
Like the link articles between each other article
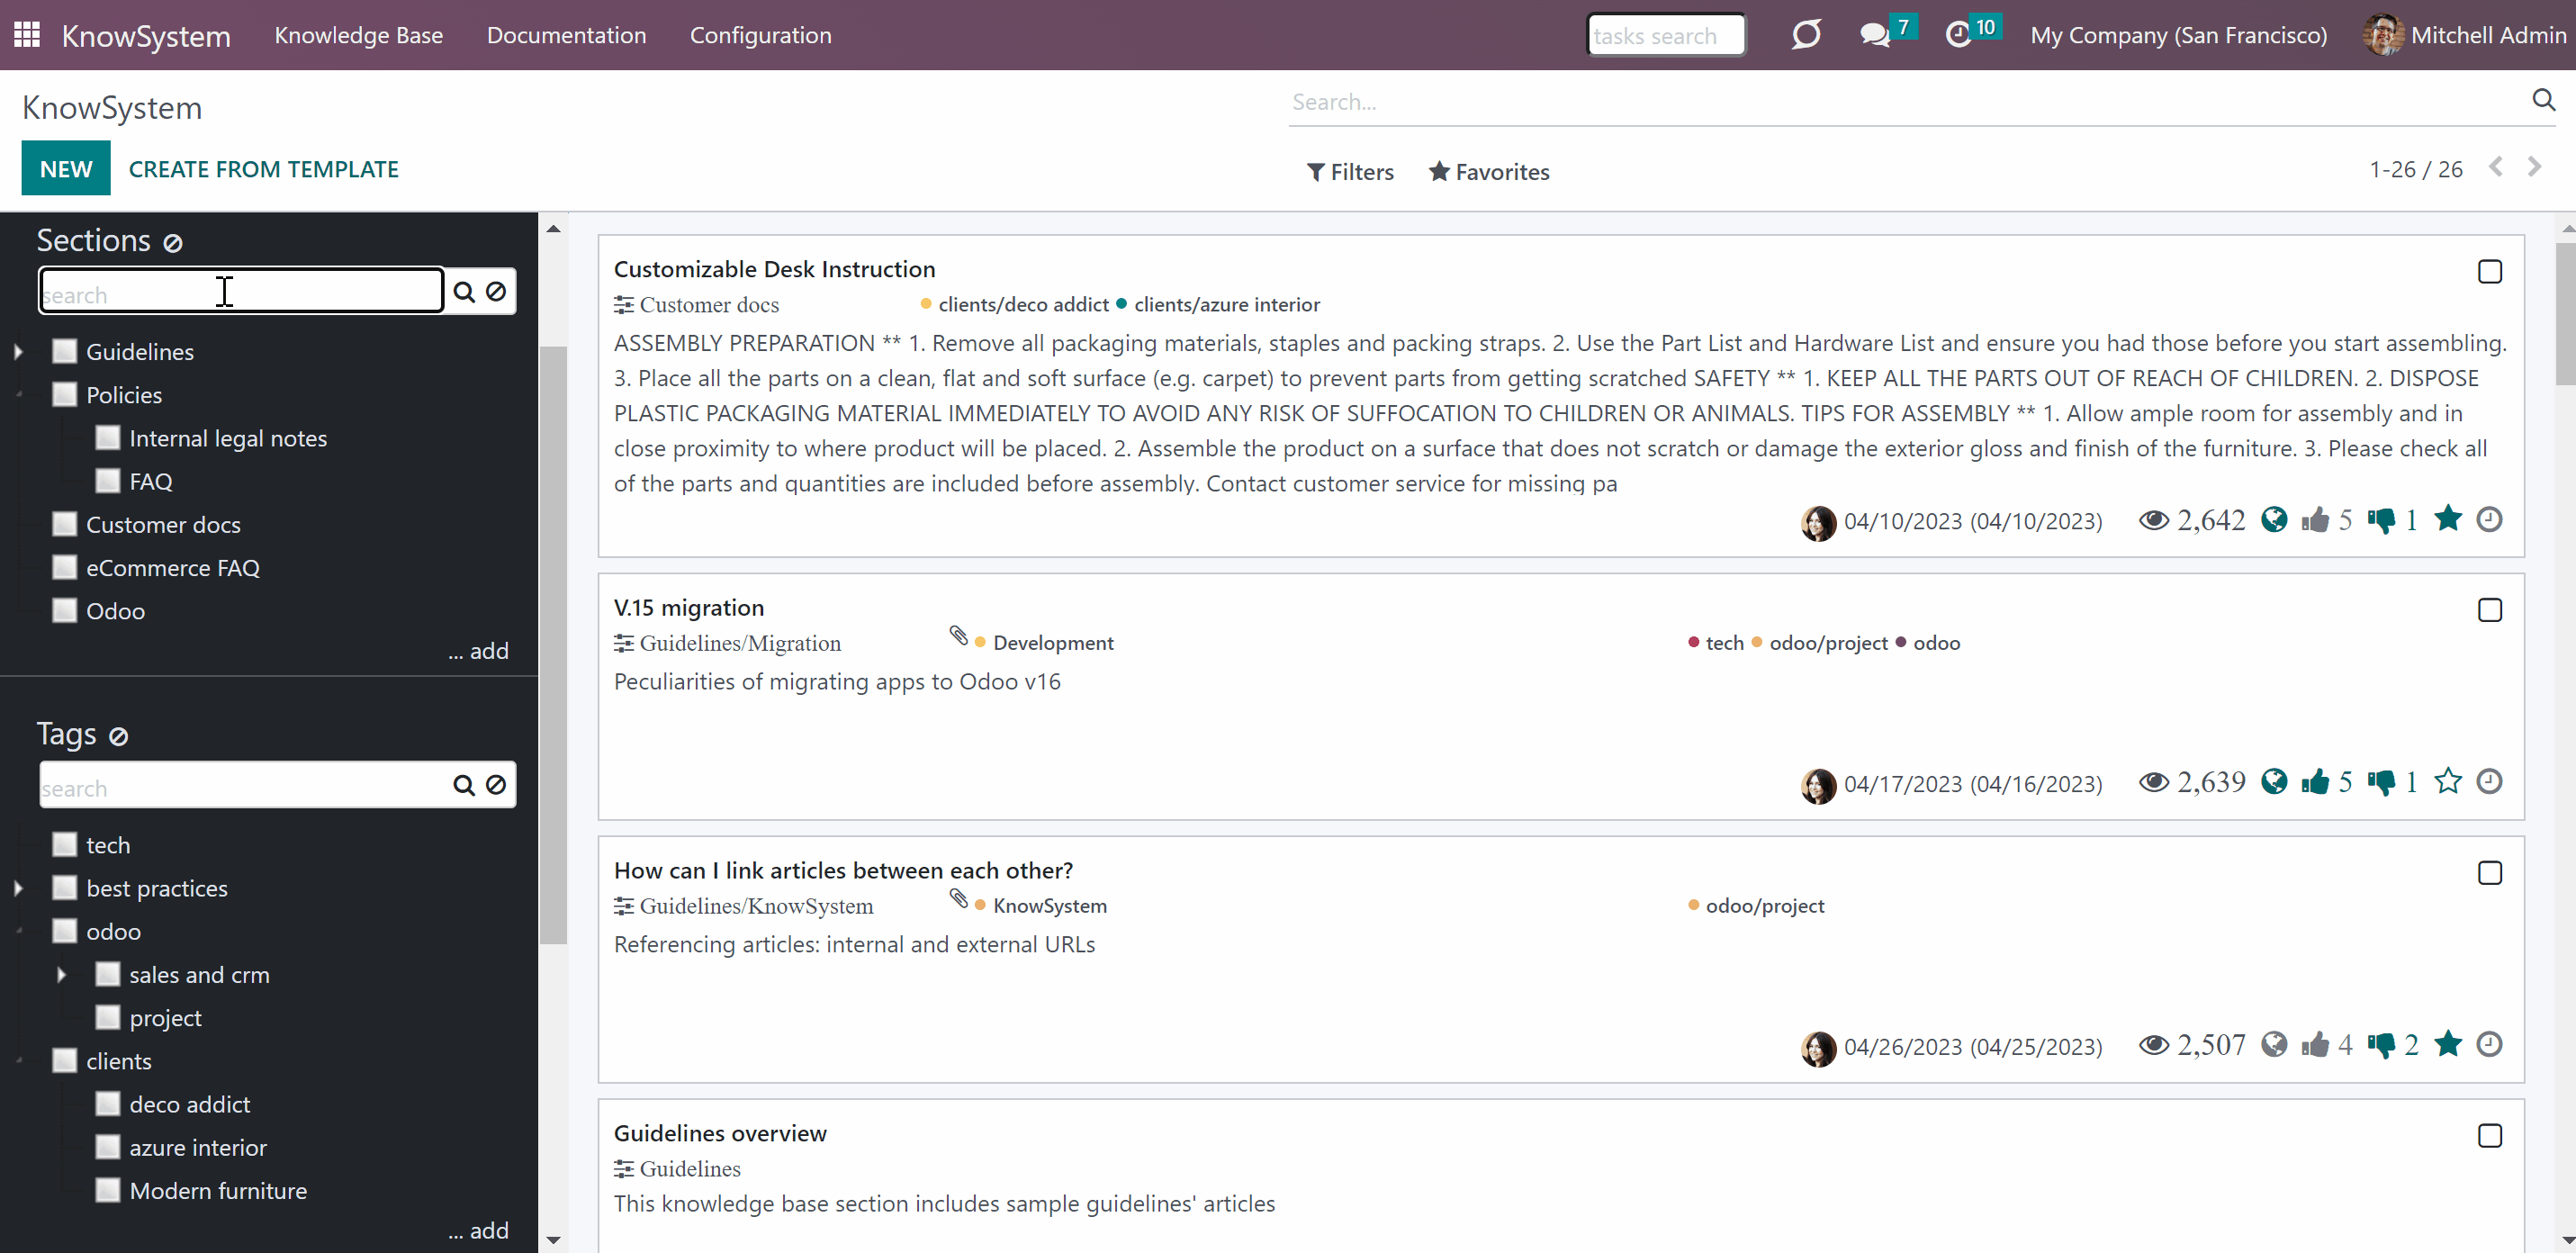point(2315,1045)
